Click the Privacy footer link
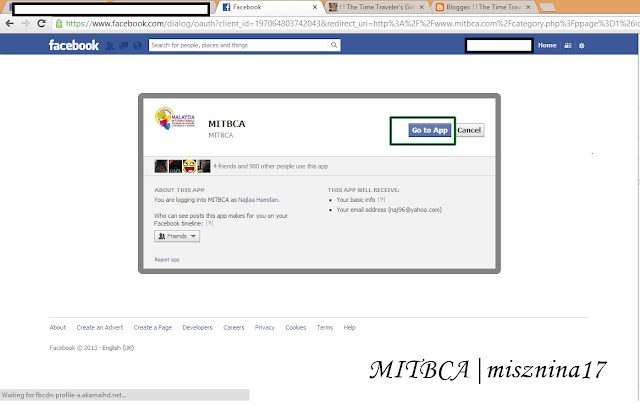Screen dimensions: 640x405 coord(265,327)
